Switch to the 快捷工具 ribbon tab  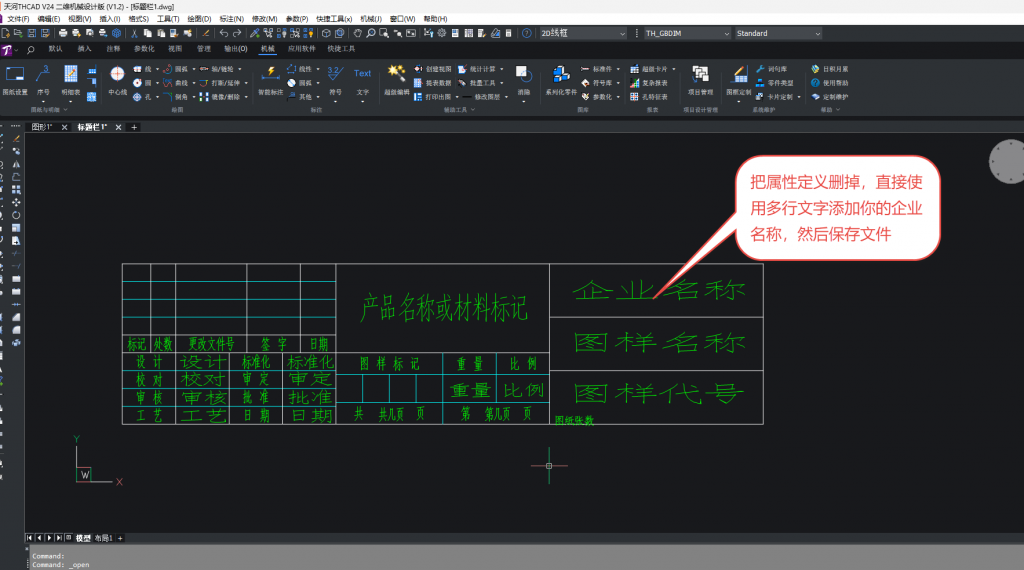coord(341,49)
